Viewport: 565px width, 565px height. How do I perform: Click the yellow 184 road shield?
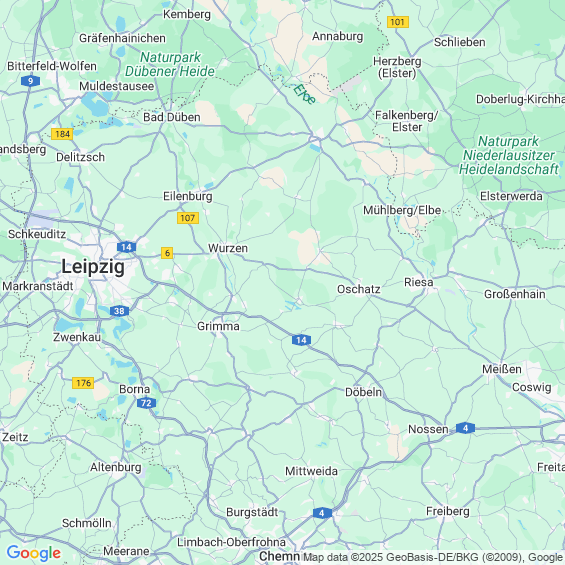[x=62, y=134]
